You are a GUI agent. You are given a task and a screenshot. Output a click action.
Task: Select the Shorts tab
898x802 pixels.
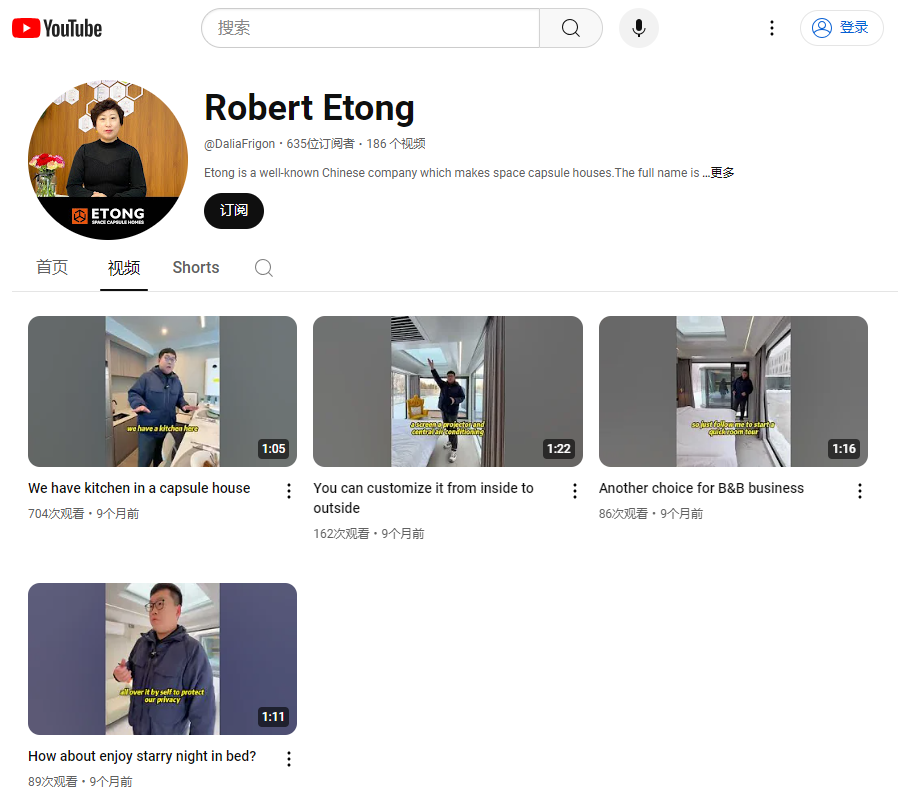196,268
